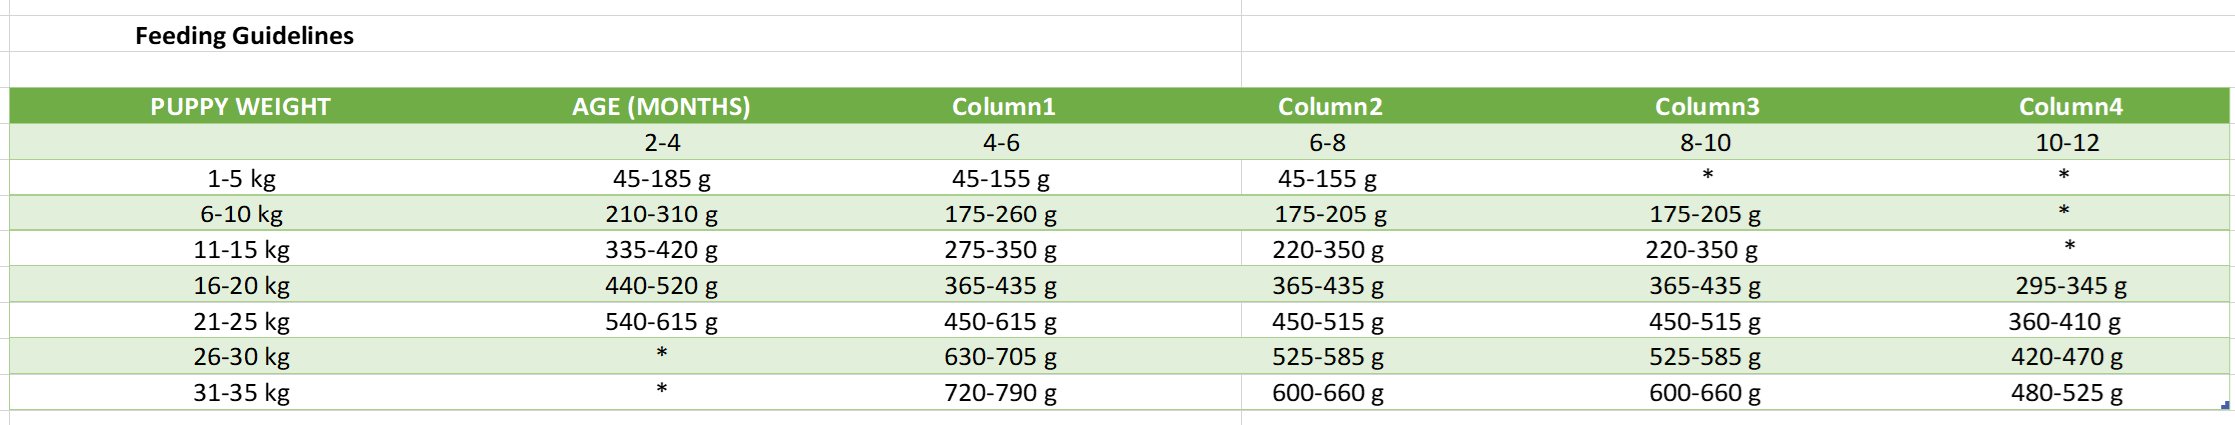The image size is (2235, 425).
Task: Click the Column1 table header
Action: click(1003, 107)
